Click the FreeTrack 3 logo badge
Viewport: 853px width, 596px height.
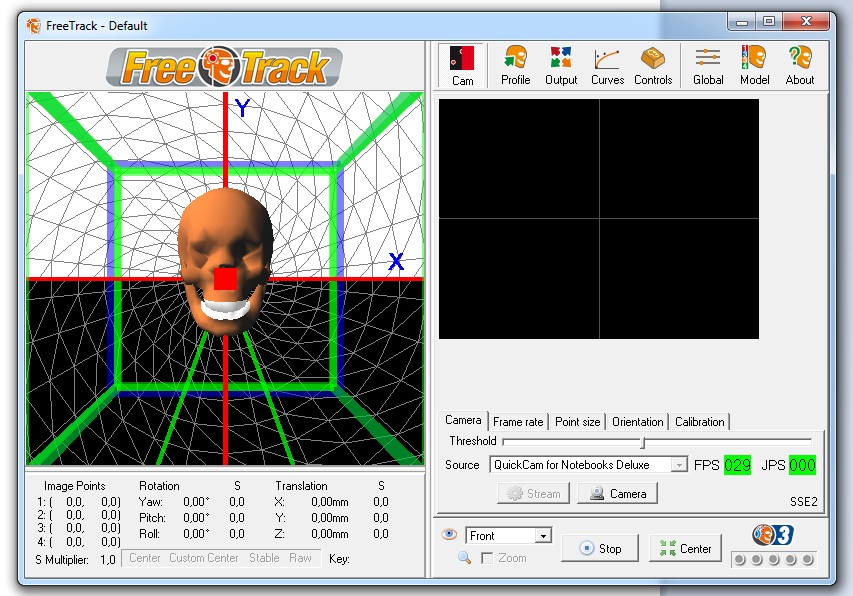[x=772, y=535]
